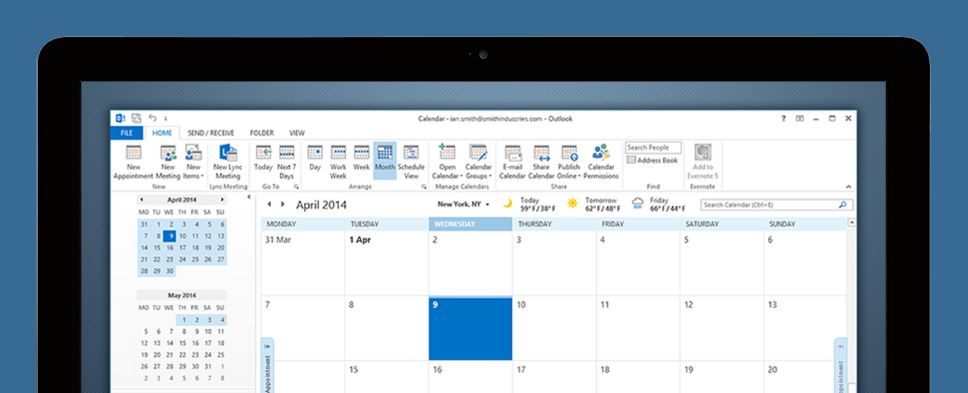Click the Outlook application icon in the title bar

click(x=120, y=118)
